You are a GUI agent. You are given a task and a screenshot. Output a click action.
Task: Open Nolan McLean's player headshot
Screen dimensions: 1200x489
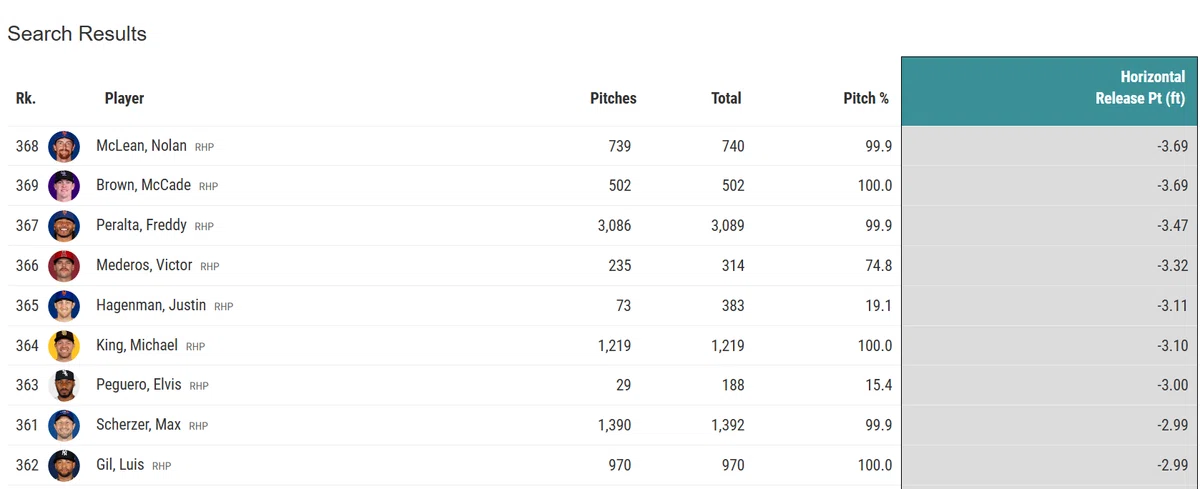click(x=64, y=146)
